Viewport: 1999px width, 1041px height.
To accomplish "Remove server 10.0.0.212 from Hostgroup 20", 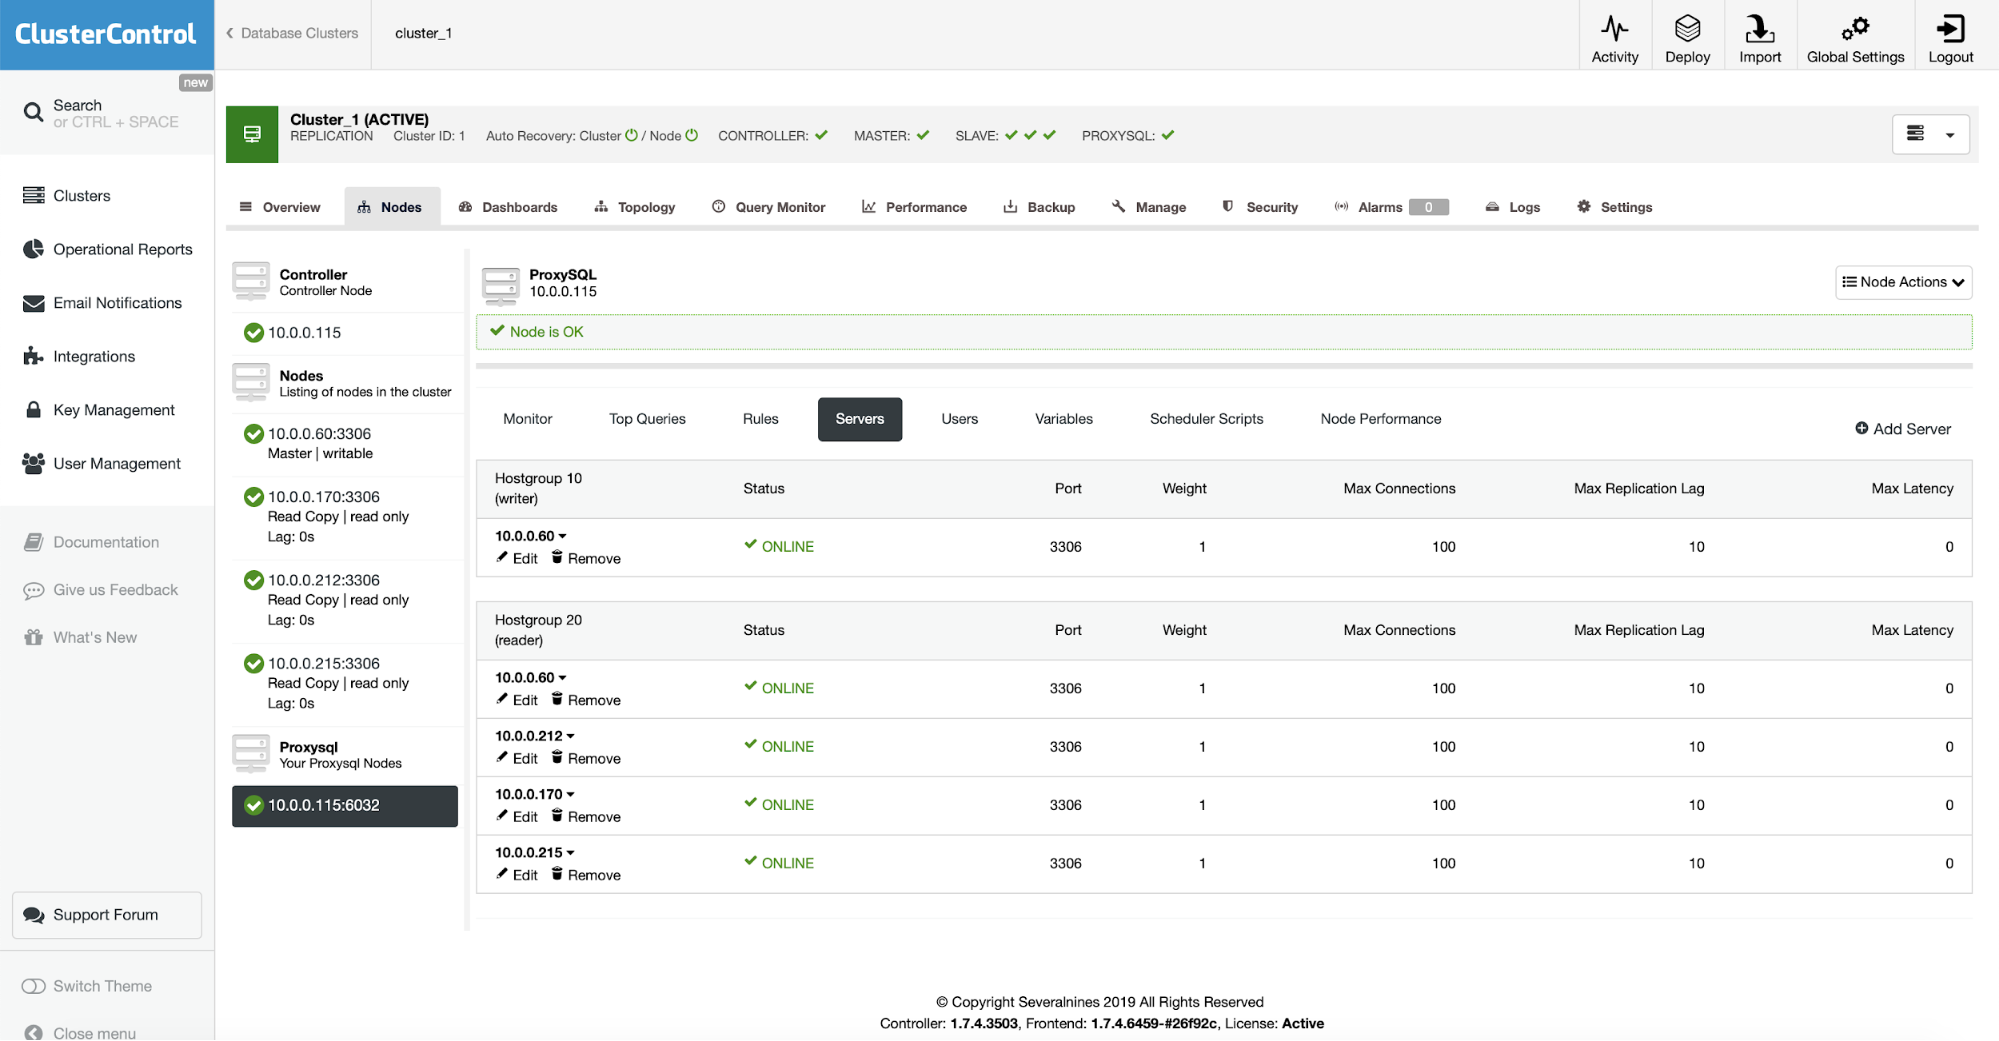I will pyautogui.click(x=586, y=758).
